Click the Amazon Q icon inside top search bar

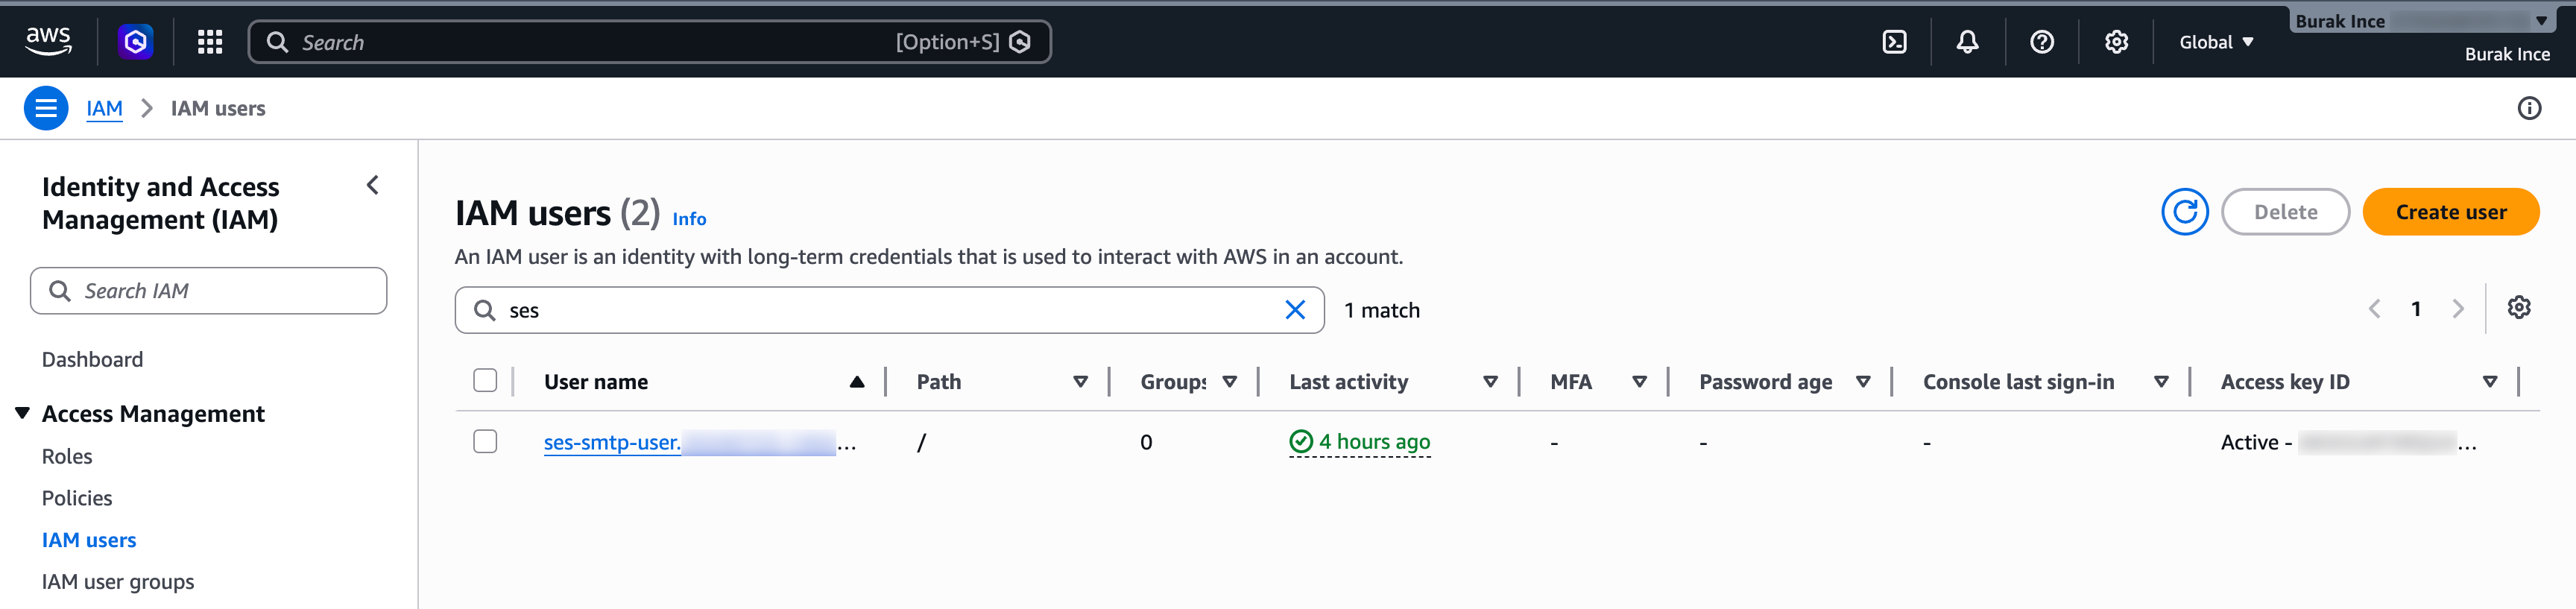1020,41
